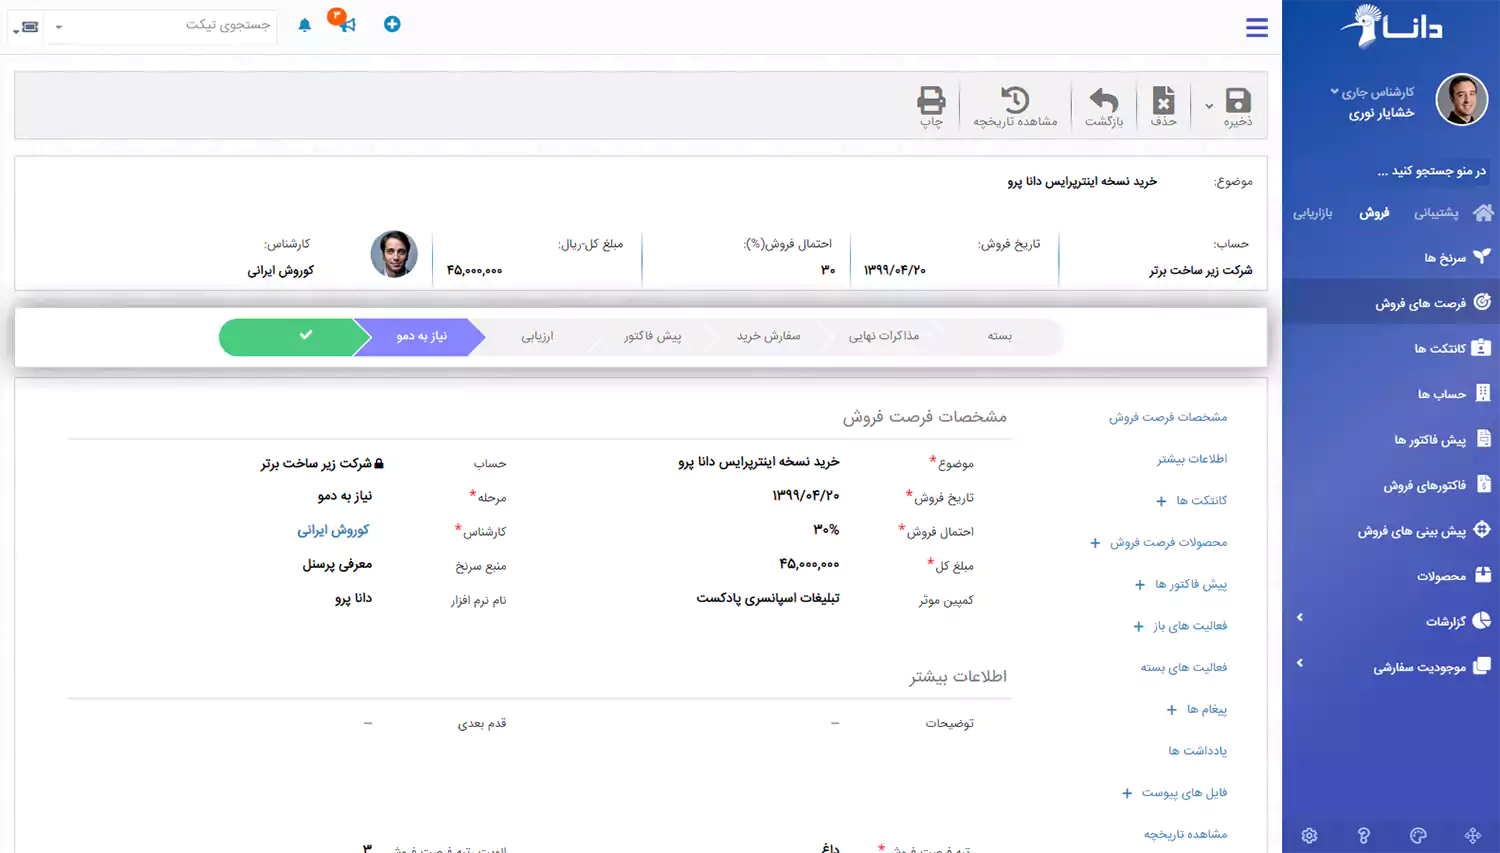Viewport: 1500px width, 853px height.
Task: Click the help question-mark icon
Action: [1365, 835]
